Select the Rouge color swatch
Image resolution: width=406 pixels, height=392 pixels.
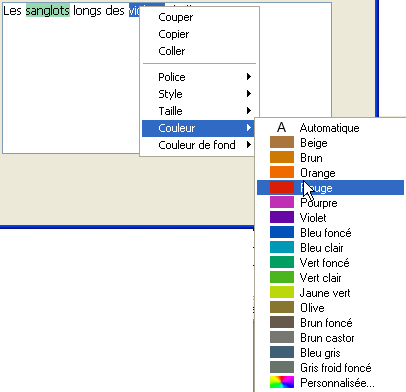pos(282,187)
